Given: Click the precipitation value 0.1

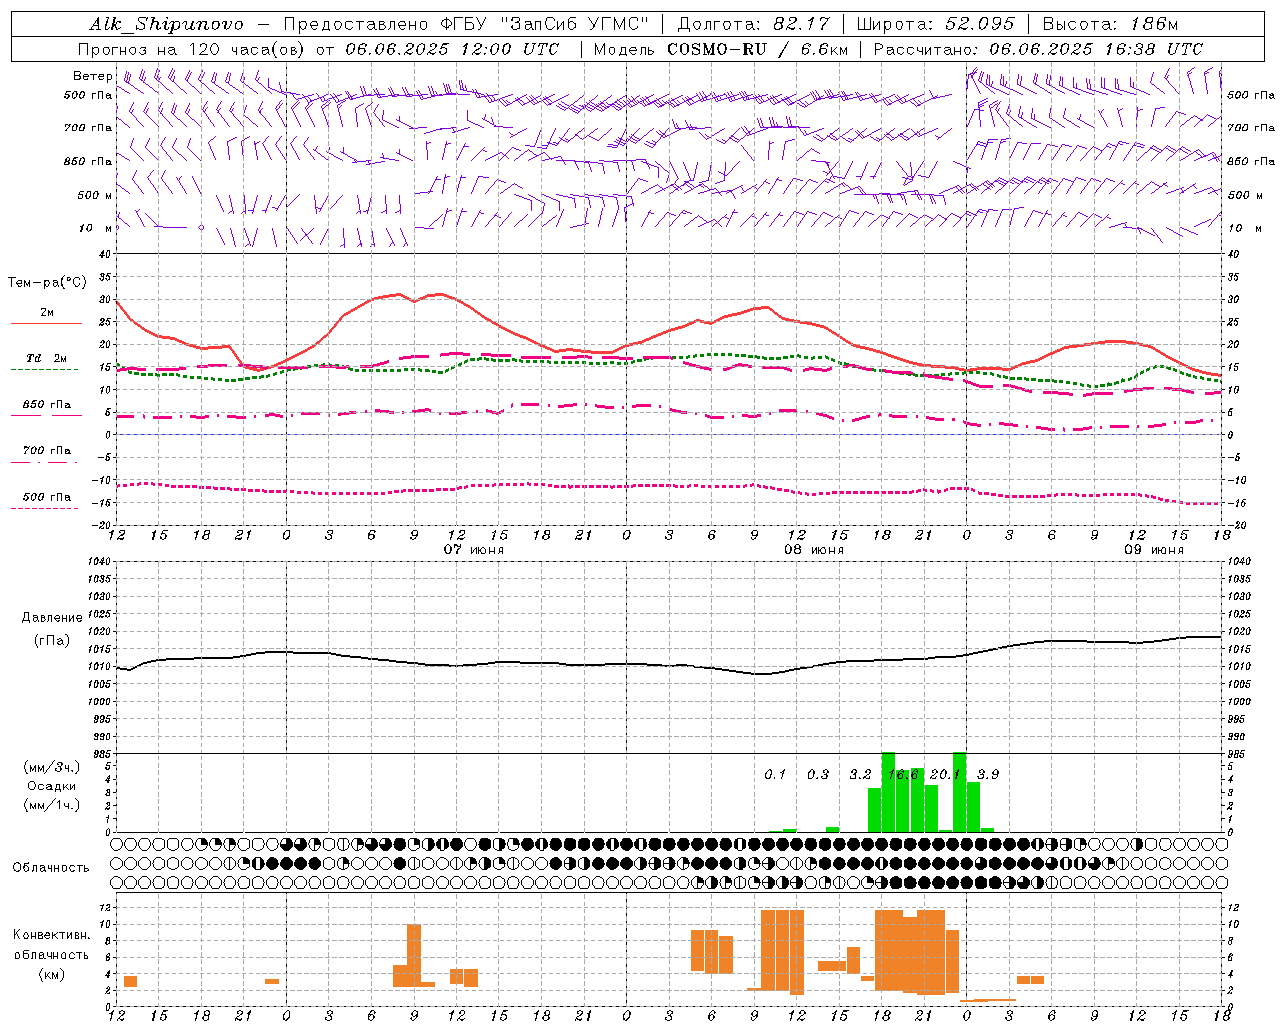Looking at the screenshot, I should coord(775,774).
